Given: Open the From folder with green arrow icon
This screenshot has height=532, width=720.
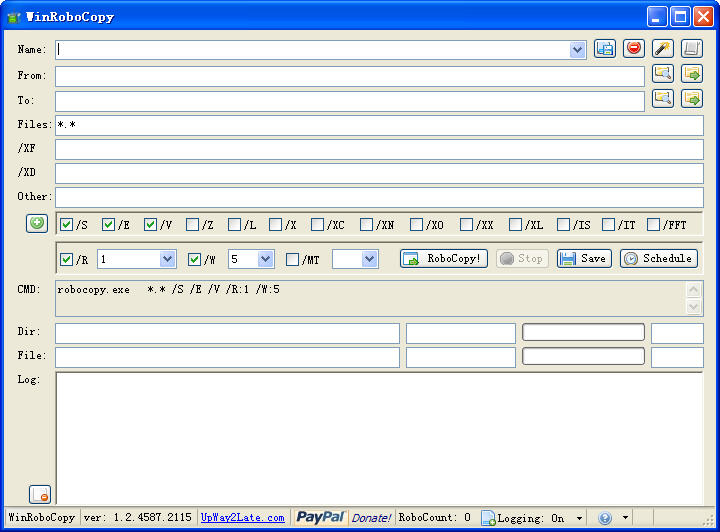Looking at the screenshot, I should click(692, 73).
